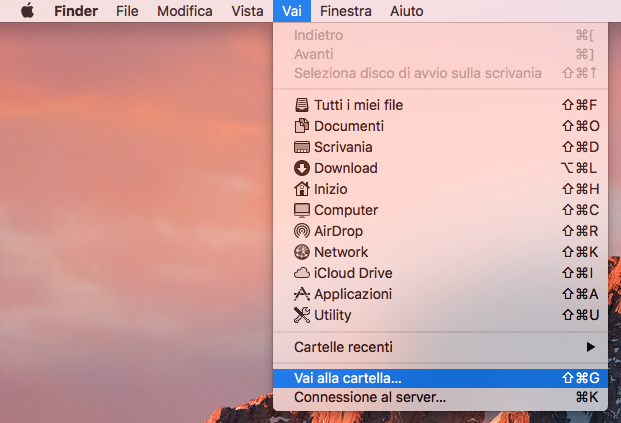This screenshot has width=621, height=423.
Task: Select Connessione al server… entry
Action: (x=440, y=397)
